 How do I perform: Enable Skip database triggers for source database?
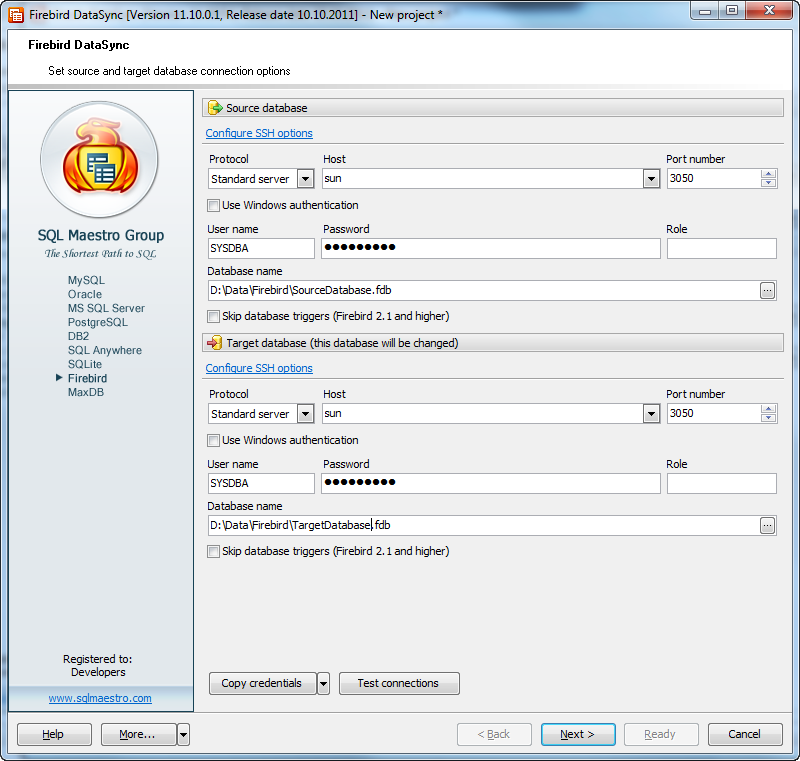(214, 316)
